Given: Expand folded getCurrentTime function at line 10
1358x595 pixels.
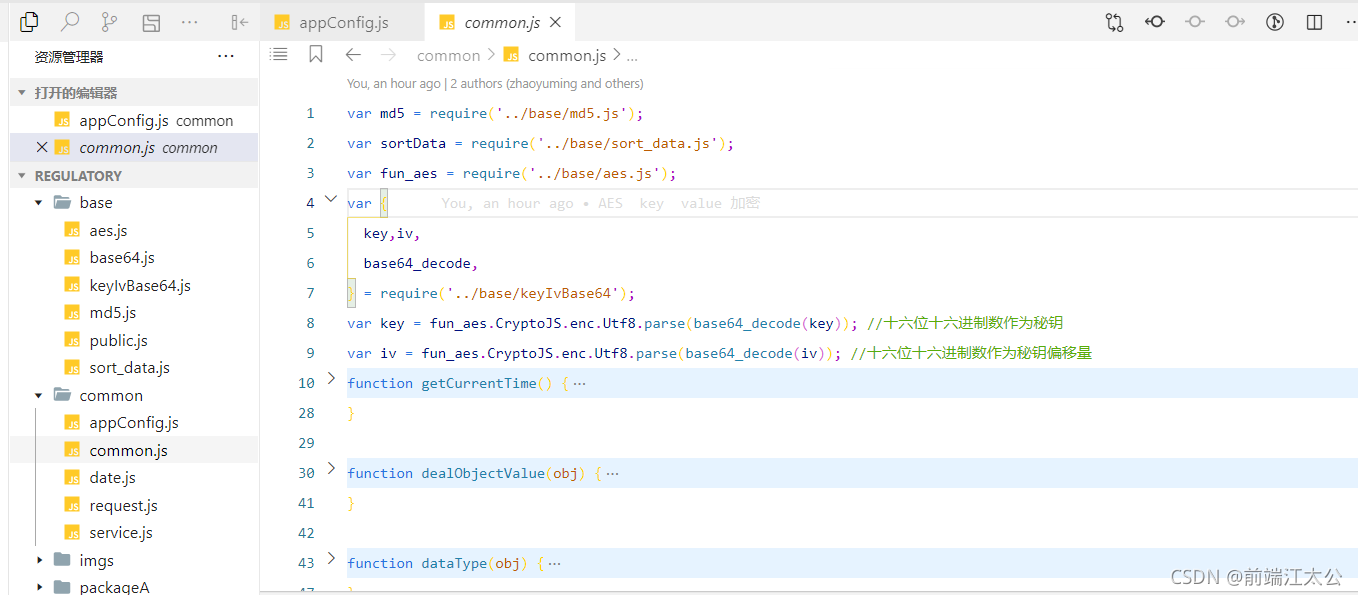Looking at the screenshot, I should (332, 378).
